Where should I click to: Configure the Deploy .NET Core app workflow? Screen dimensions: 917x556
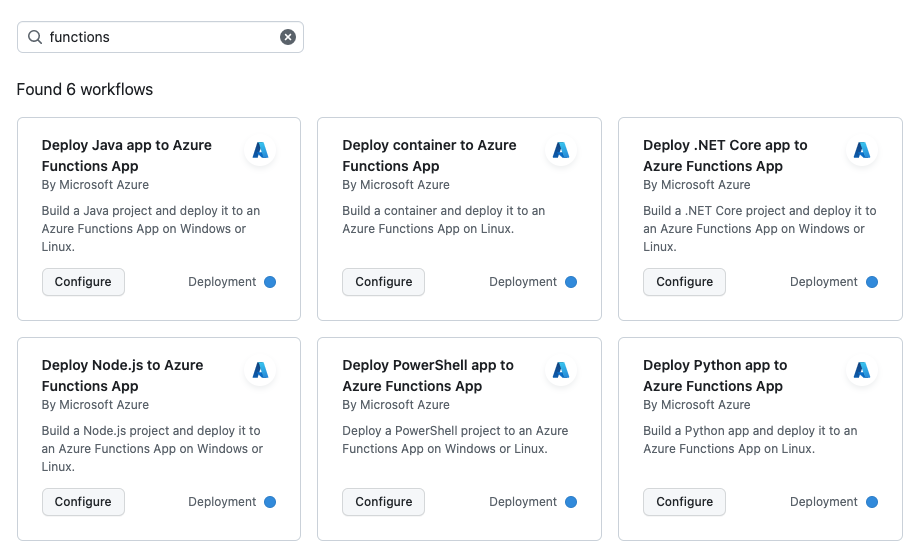coord(685,282)
